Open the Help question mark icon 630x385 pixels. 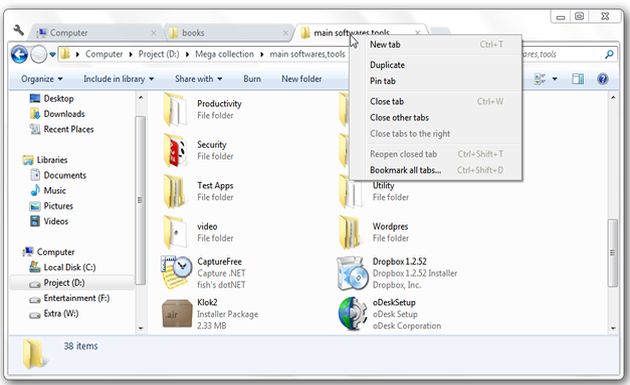point(602,79)
